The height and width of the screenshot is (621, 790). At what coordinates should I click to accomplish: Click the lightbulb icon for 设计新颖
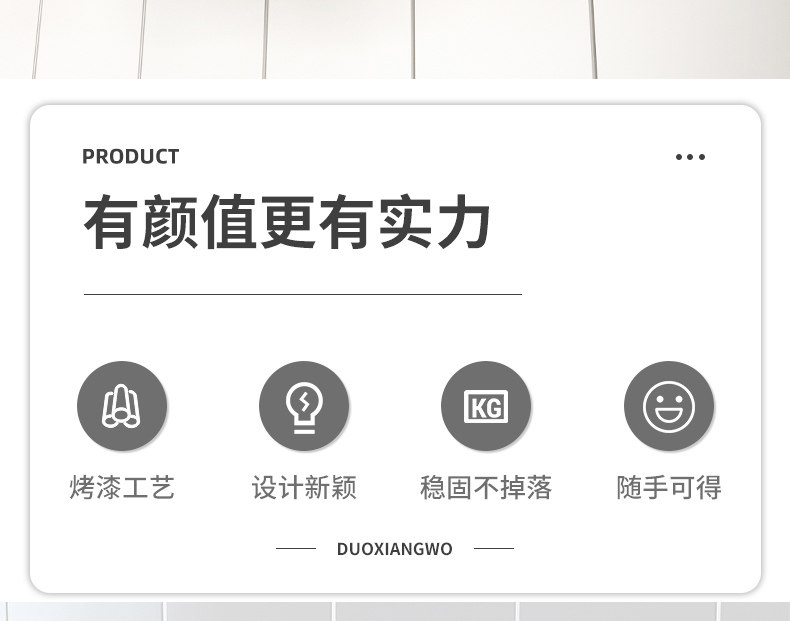304,408
